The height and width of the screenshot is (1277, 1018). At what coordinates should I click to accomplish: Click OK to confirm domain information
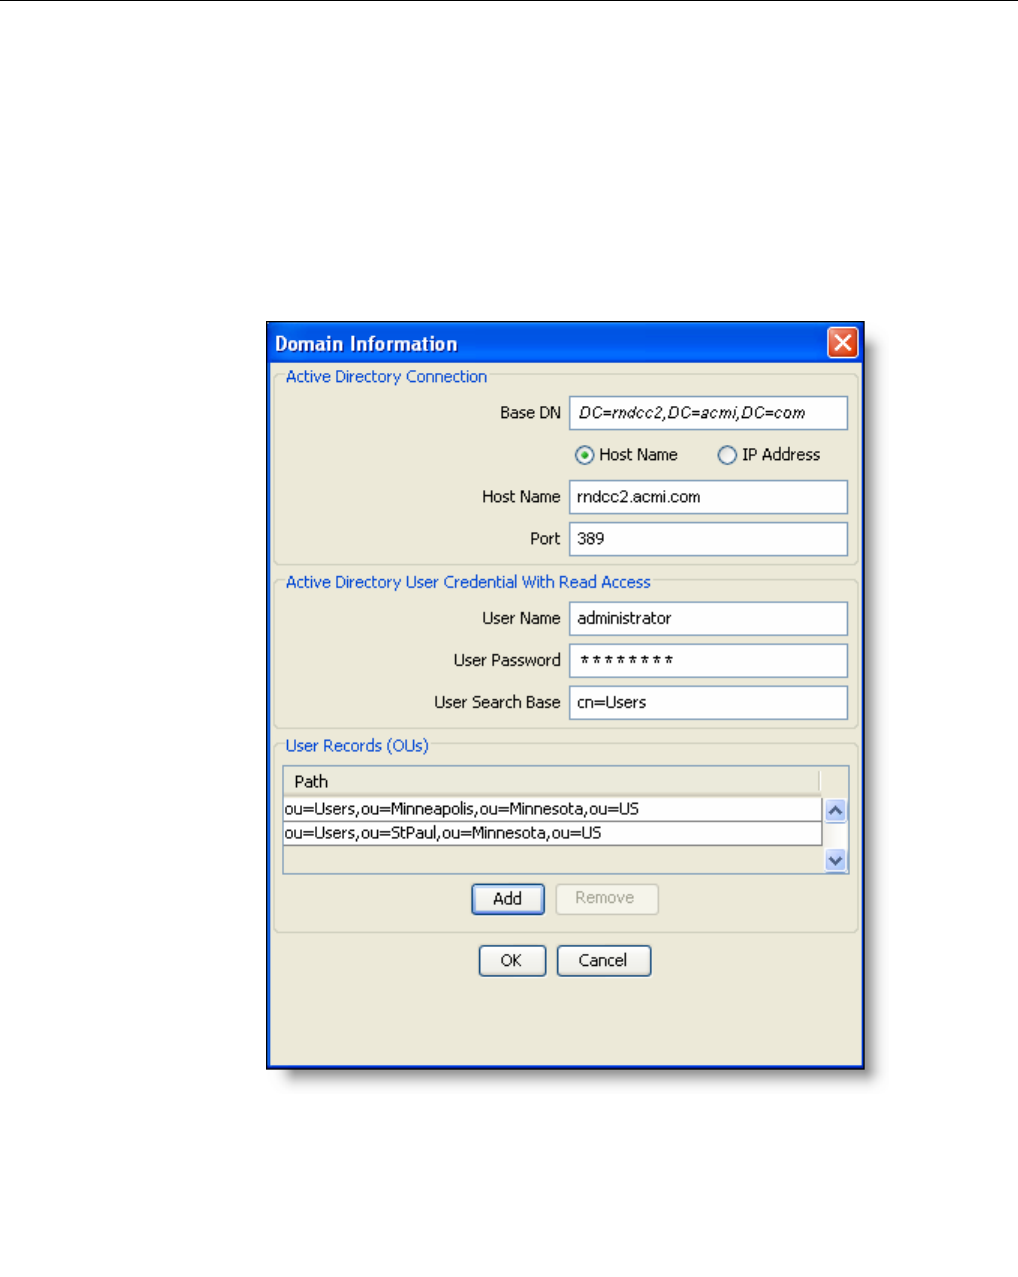tap(512, 961)
